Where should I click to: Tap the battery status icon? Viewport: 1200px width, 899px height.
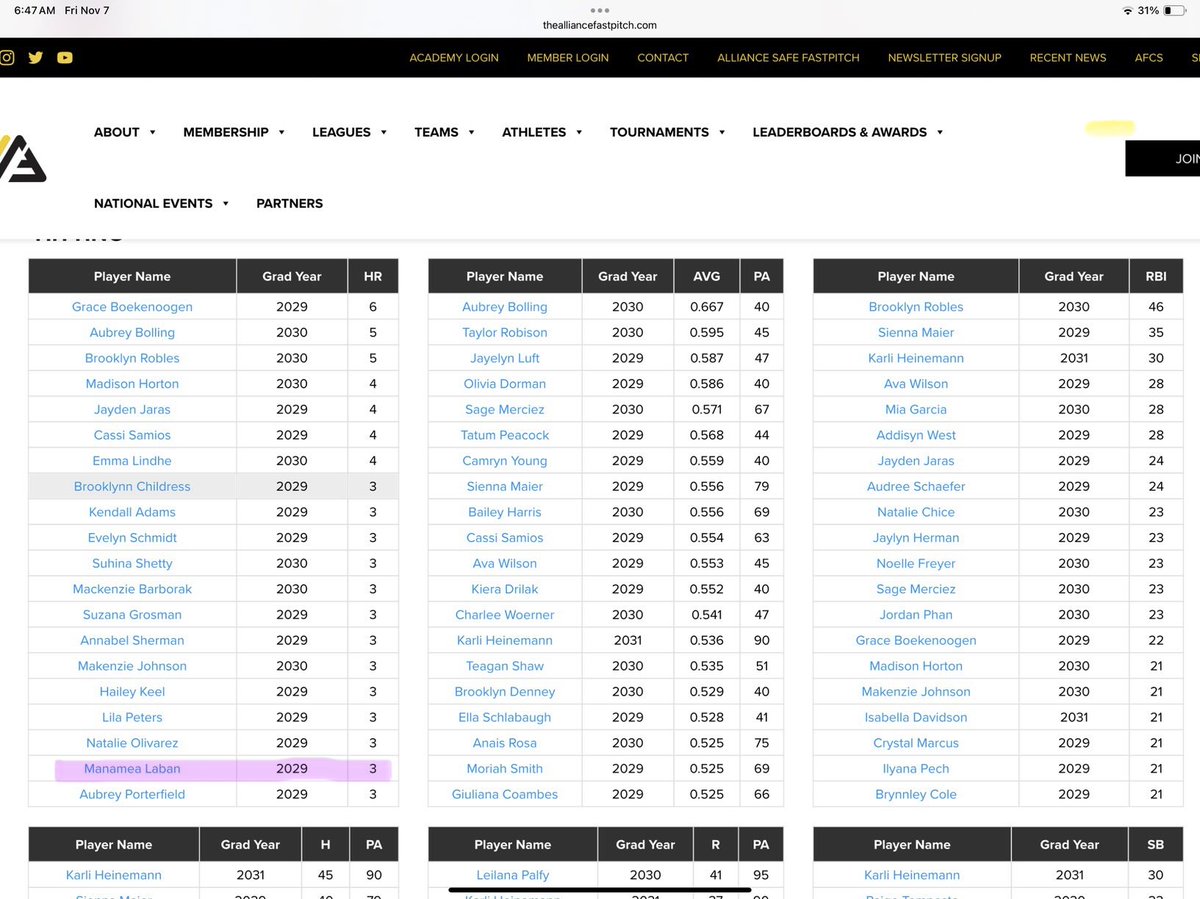pyautogui.click(x=1176, y=10)
